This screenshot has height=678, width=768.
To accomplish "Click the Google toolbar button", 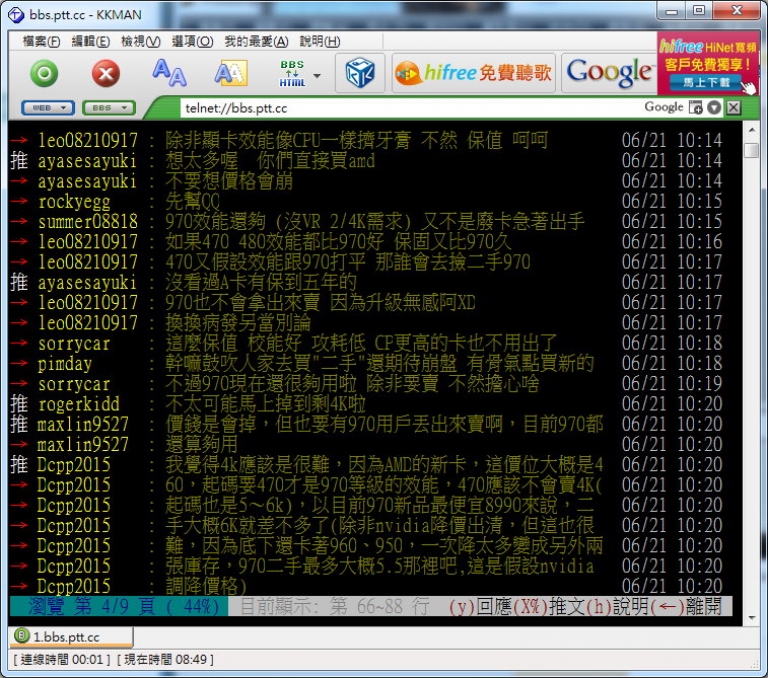I will click(609, 73).
